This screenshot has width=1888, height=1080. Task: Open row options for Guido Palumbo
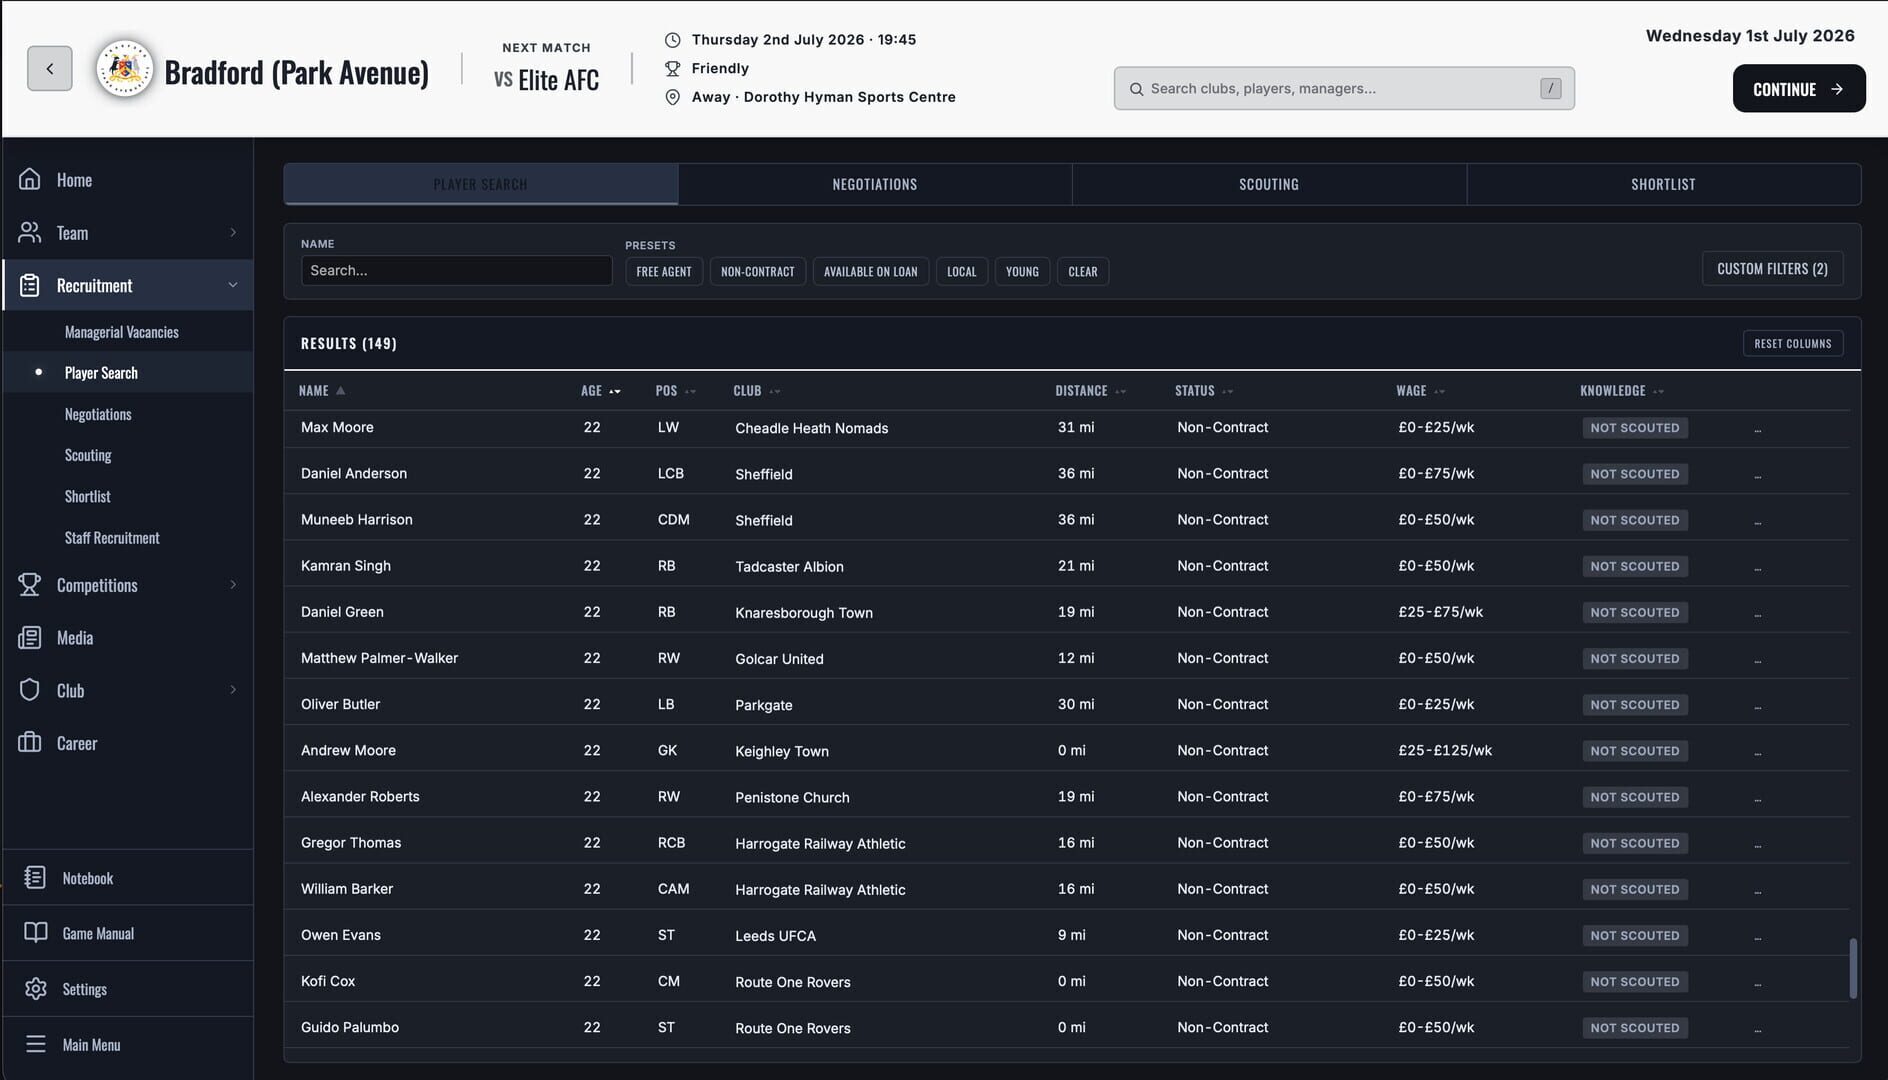(1758, 1028)
